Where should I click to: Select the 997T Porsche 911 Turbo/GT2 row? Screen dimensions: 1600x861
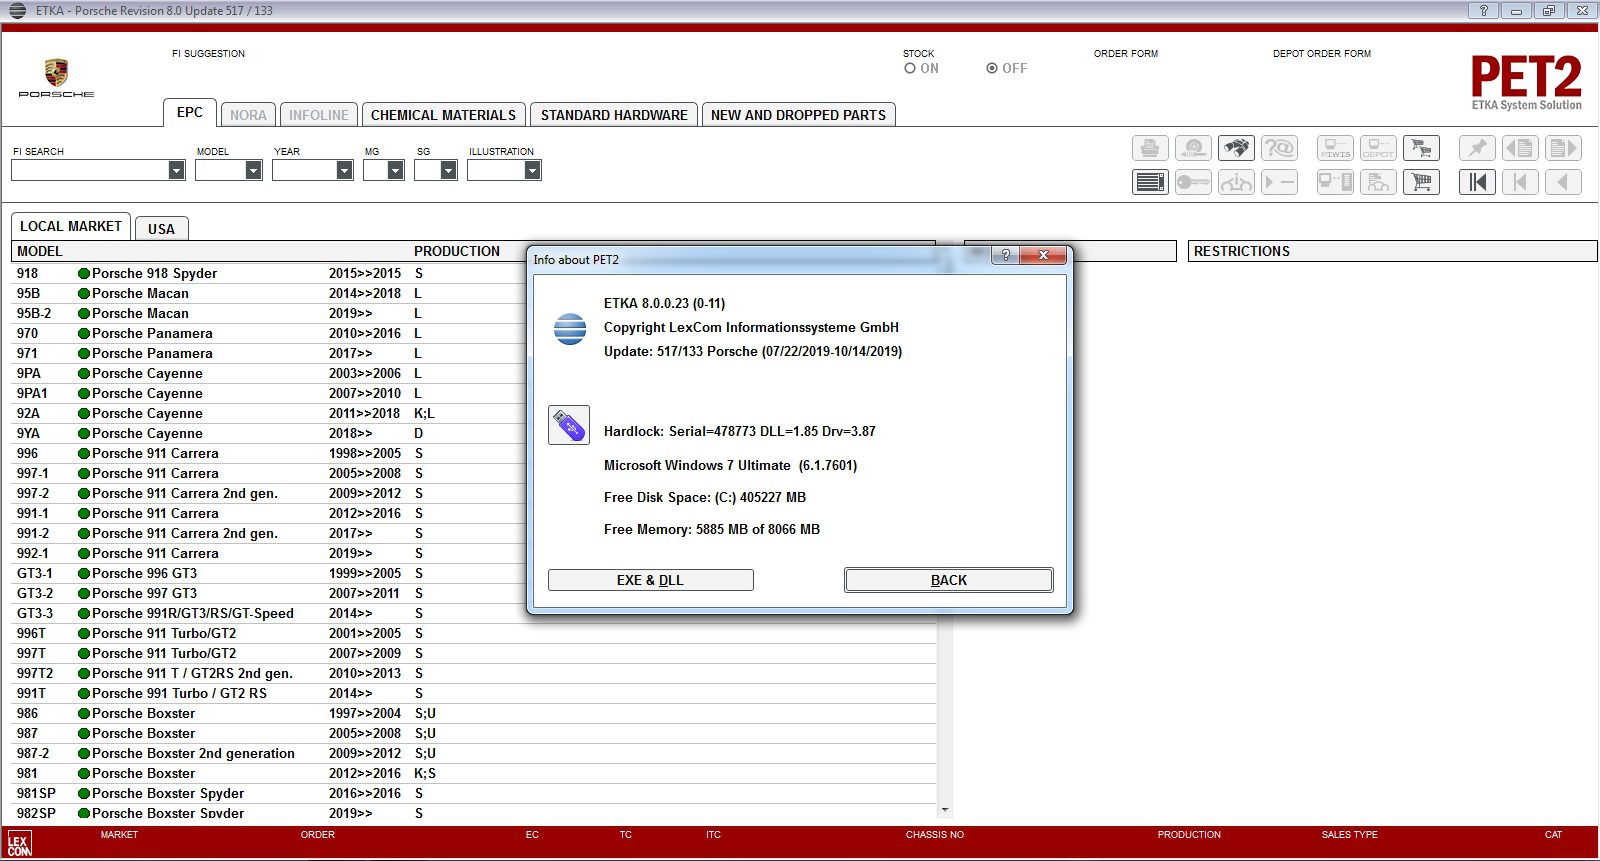(474, 653)
